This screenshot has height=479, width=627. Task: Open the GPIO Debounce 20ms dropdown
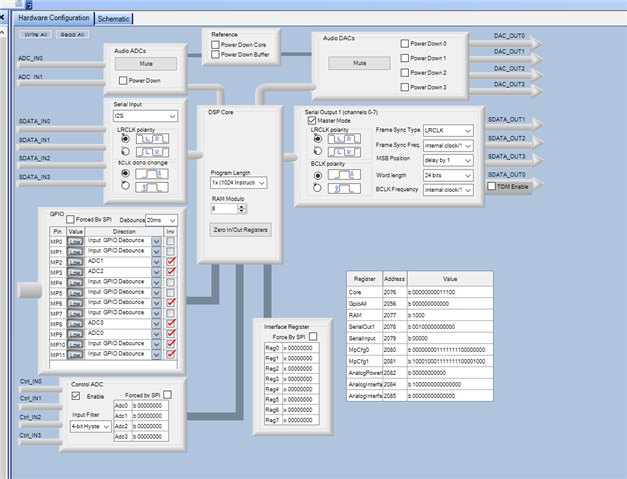point(162,220)
